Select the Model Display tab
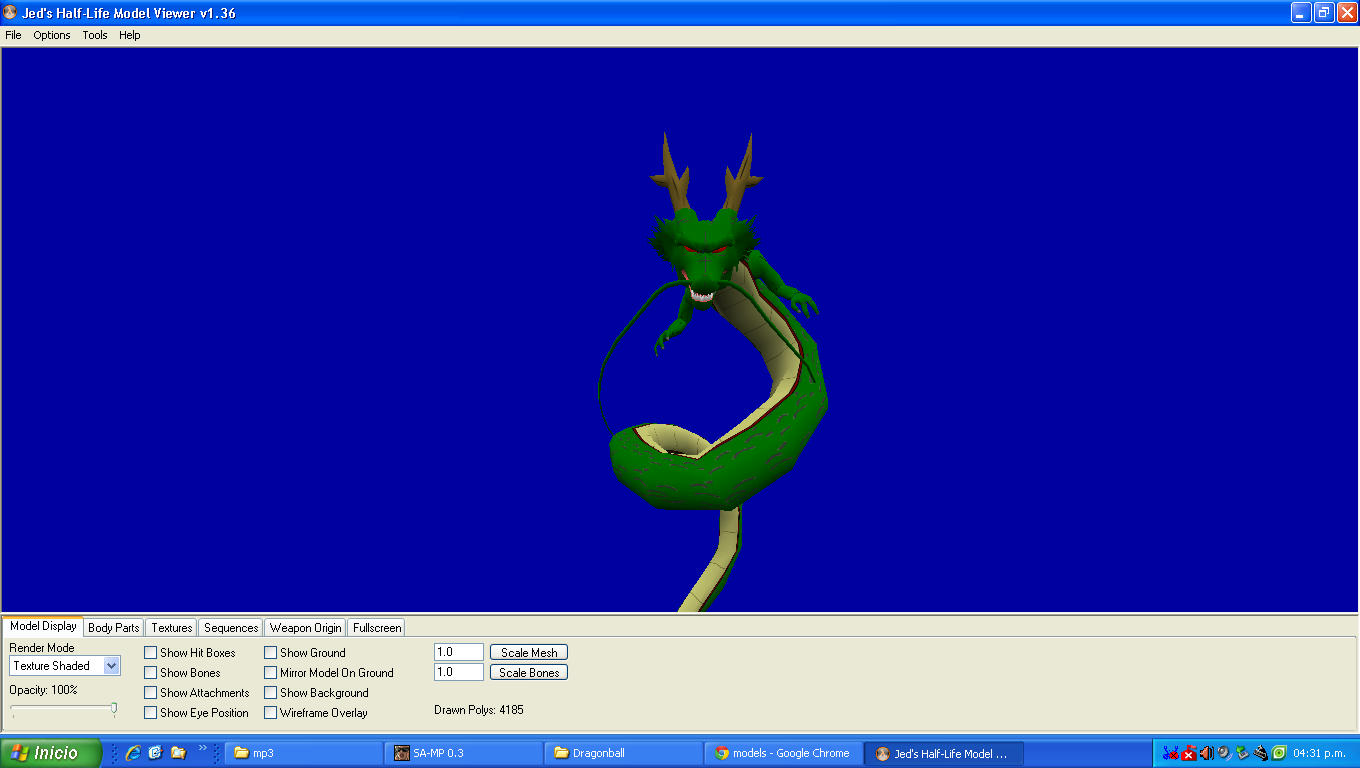The width and height of the screenshot is (1360, 768). point(43,626)
